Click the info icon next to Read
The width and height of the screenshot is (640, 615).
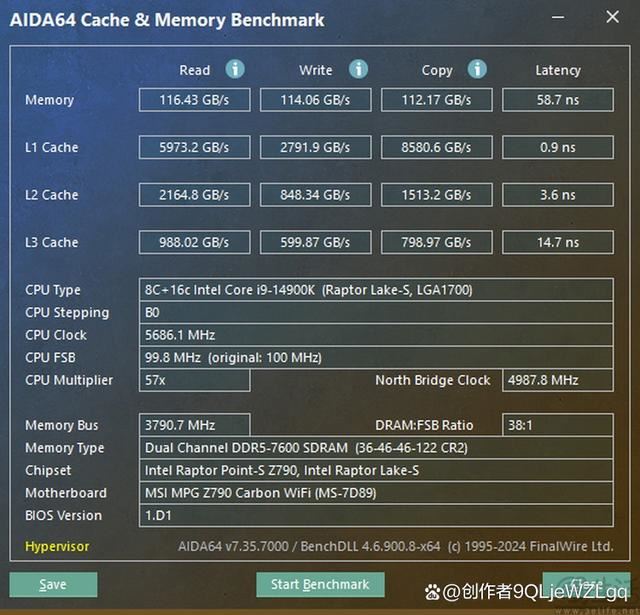click(235, 69)
